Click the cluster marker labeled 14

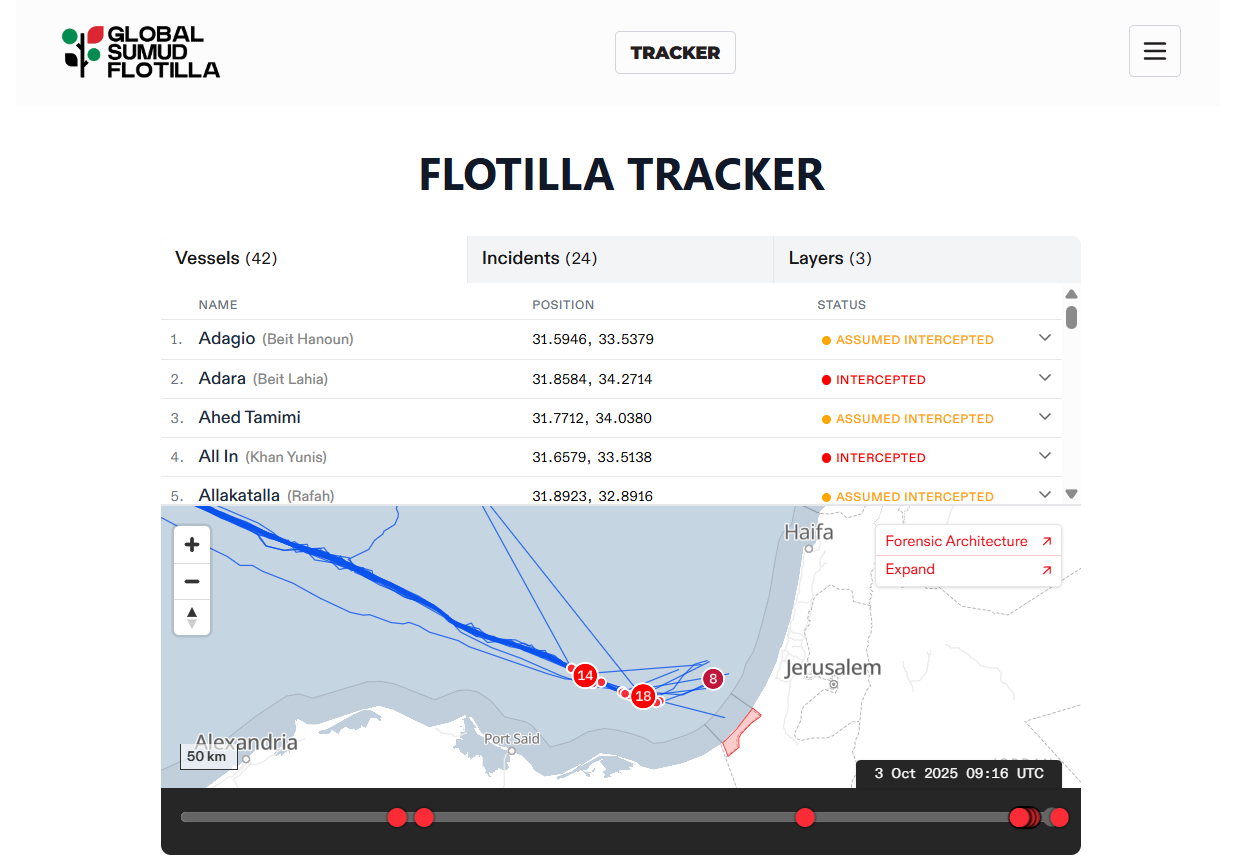pos(585,676)
